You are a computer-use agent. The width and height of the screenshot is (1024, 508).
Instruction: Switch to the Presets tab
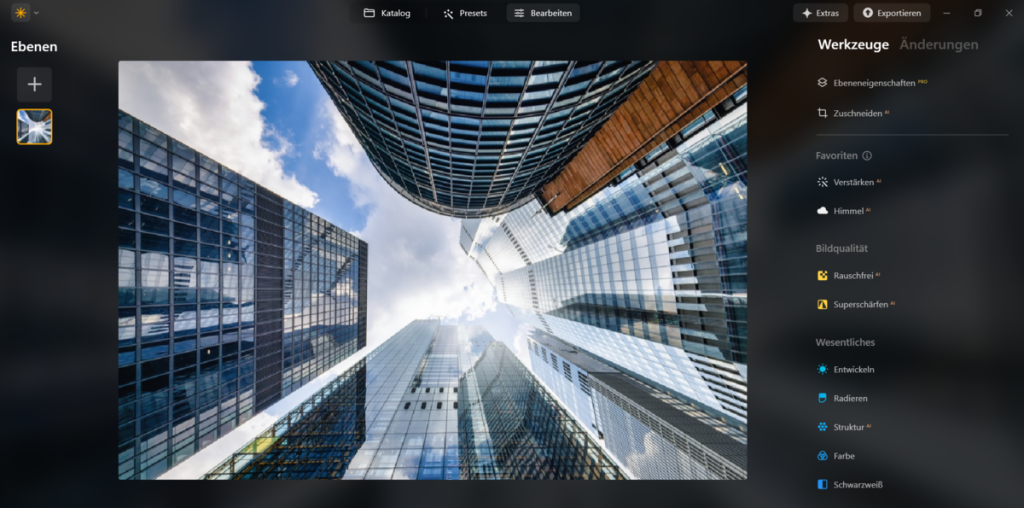pyautogui.click(x=465, y=13)
